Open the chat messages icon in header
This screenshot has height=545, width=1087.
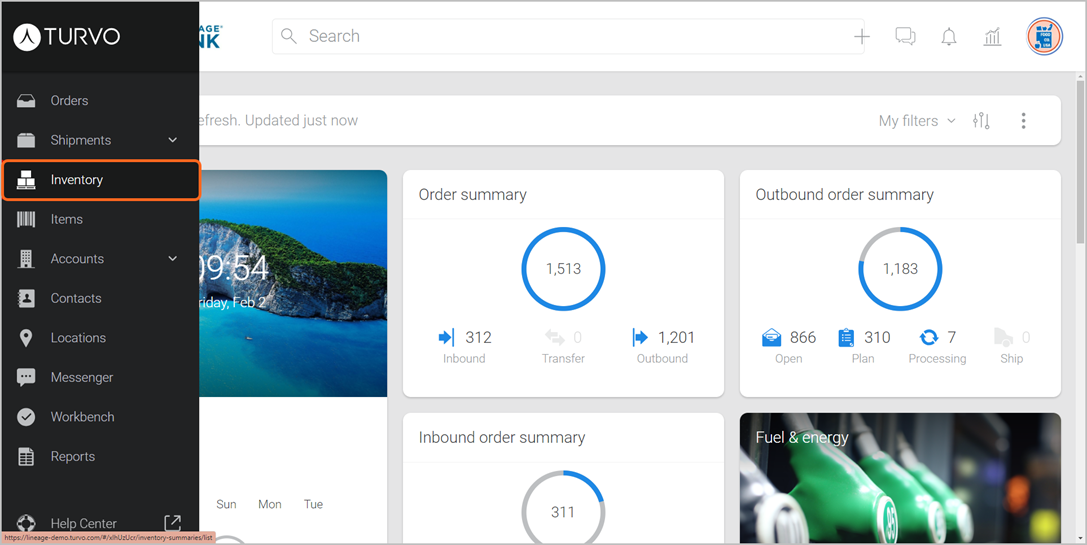(x=905, y=36)
